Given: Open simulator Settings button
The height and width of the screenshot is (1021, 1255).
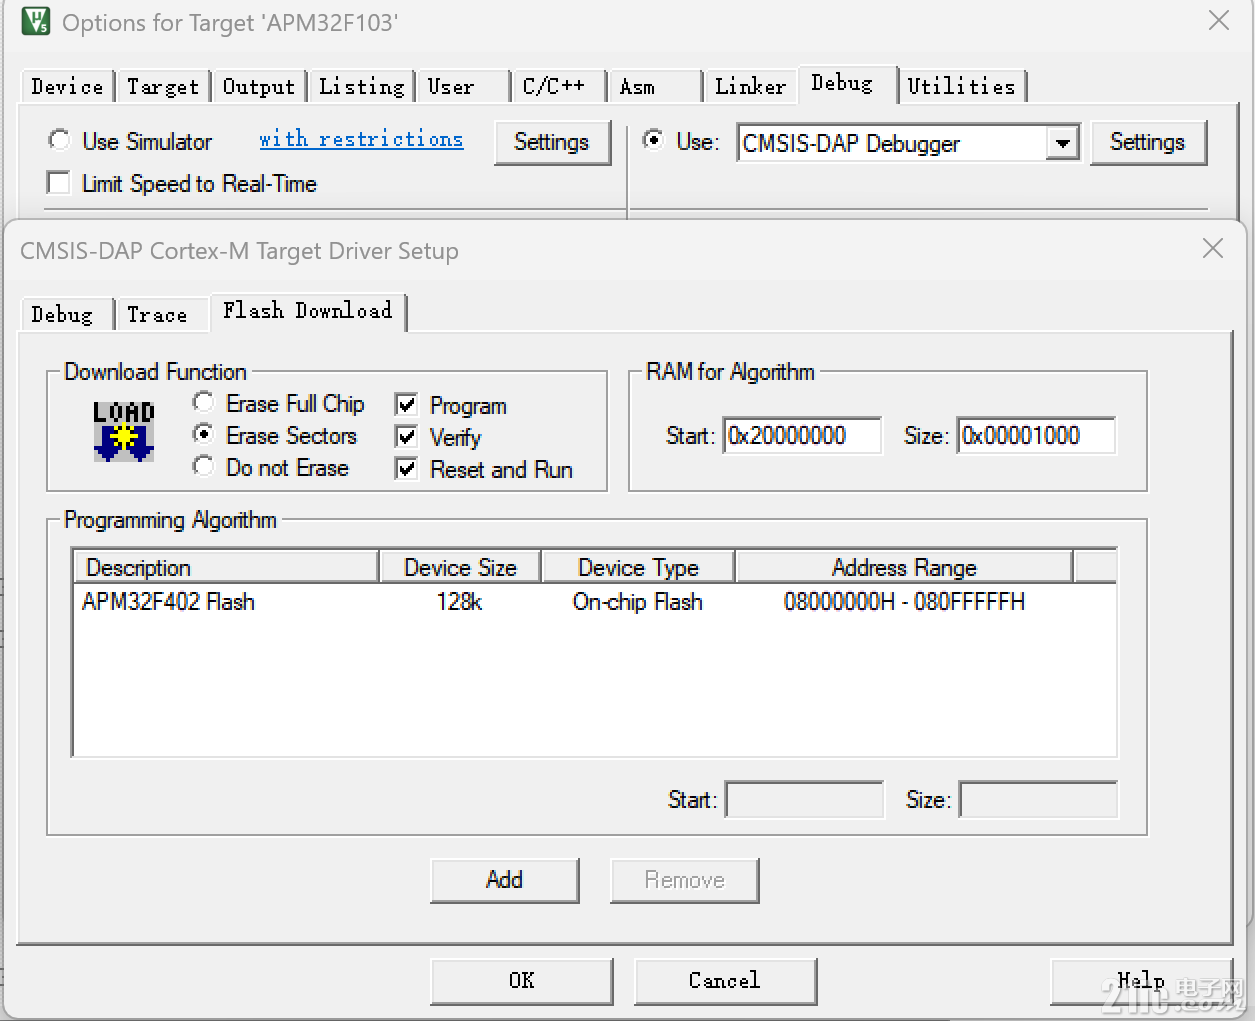Looking at the screenshot, I should pyautogui.click(x=552, y=142).
